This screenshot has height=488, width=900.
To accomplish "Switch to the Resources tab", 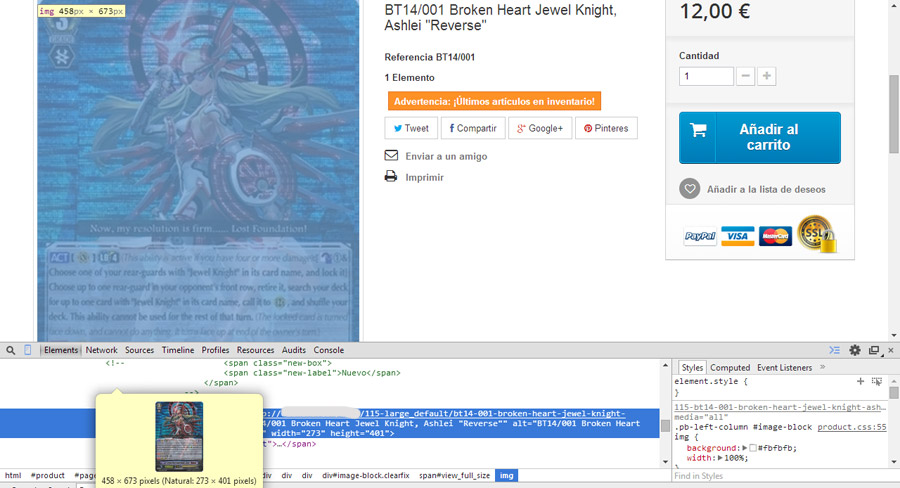I will [255, 350].
